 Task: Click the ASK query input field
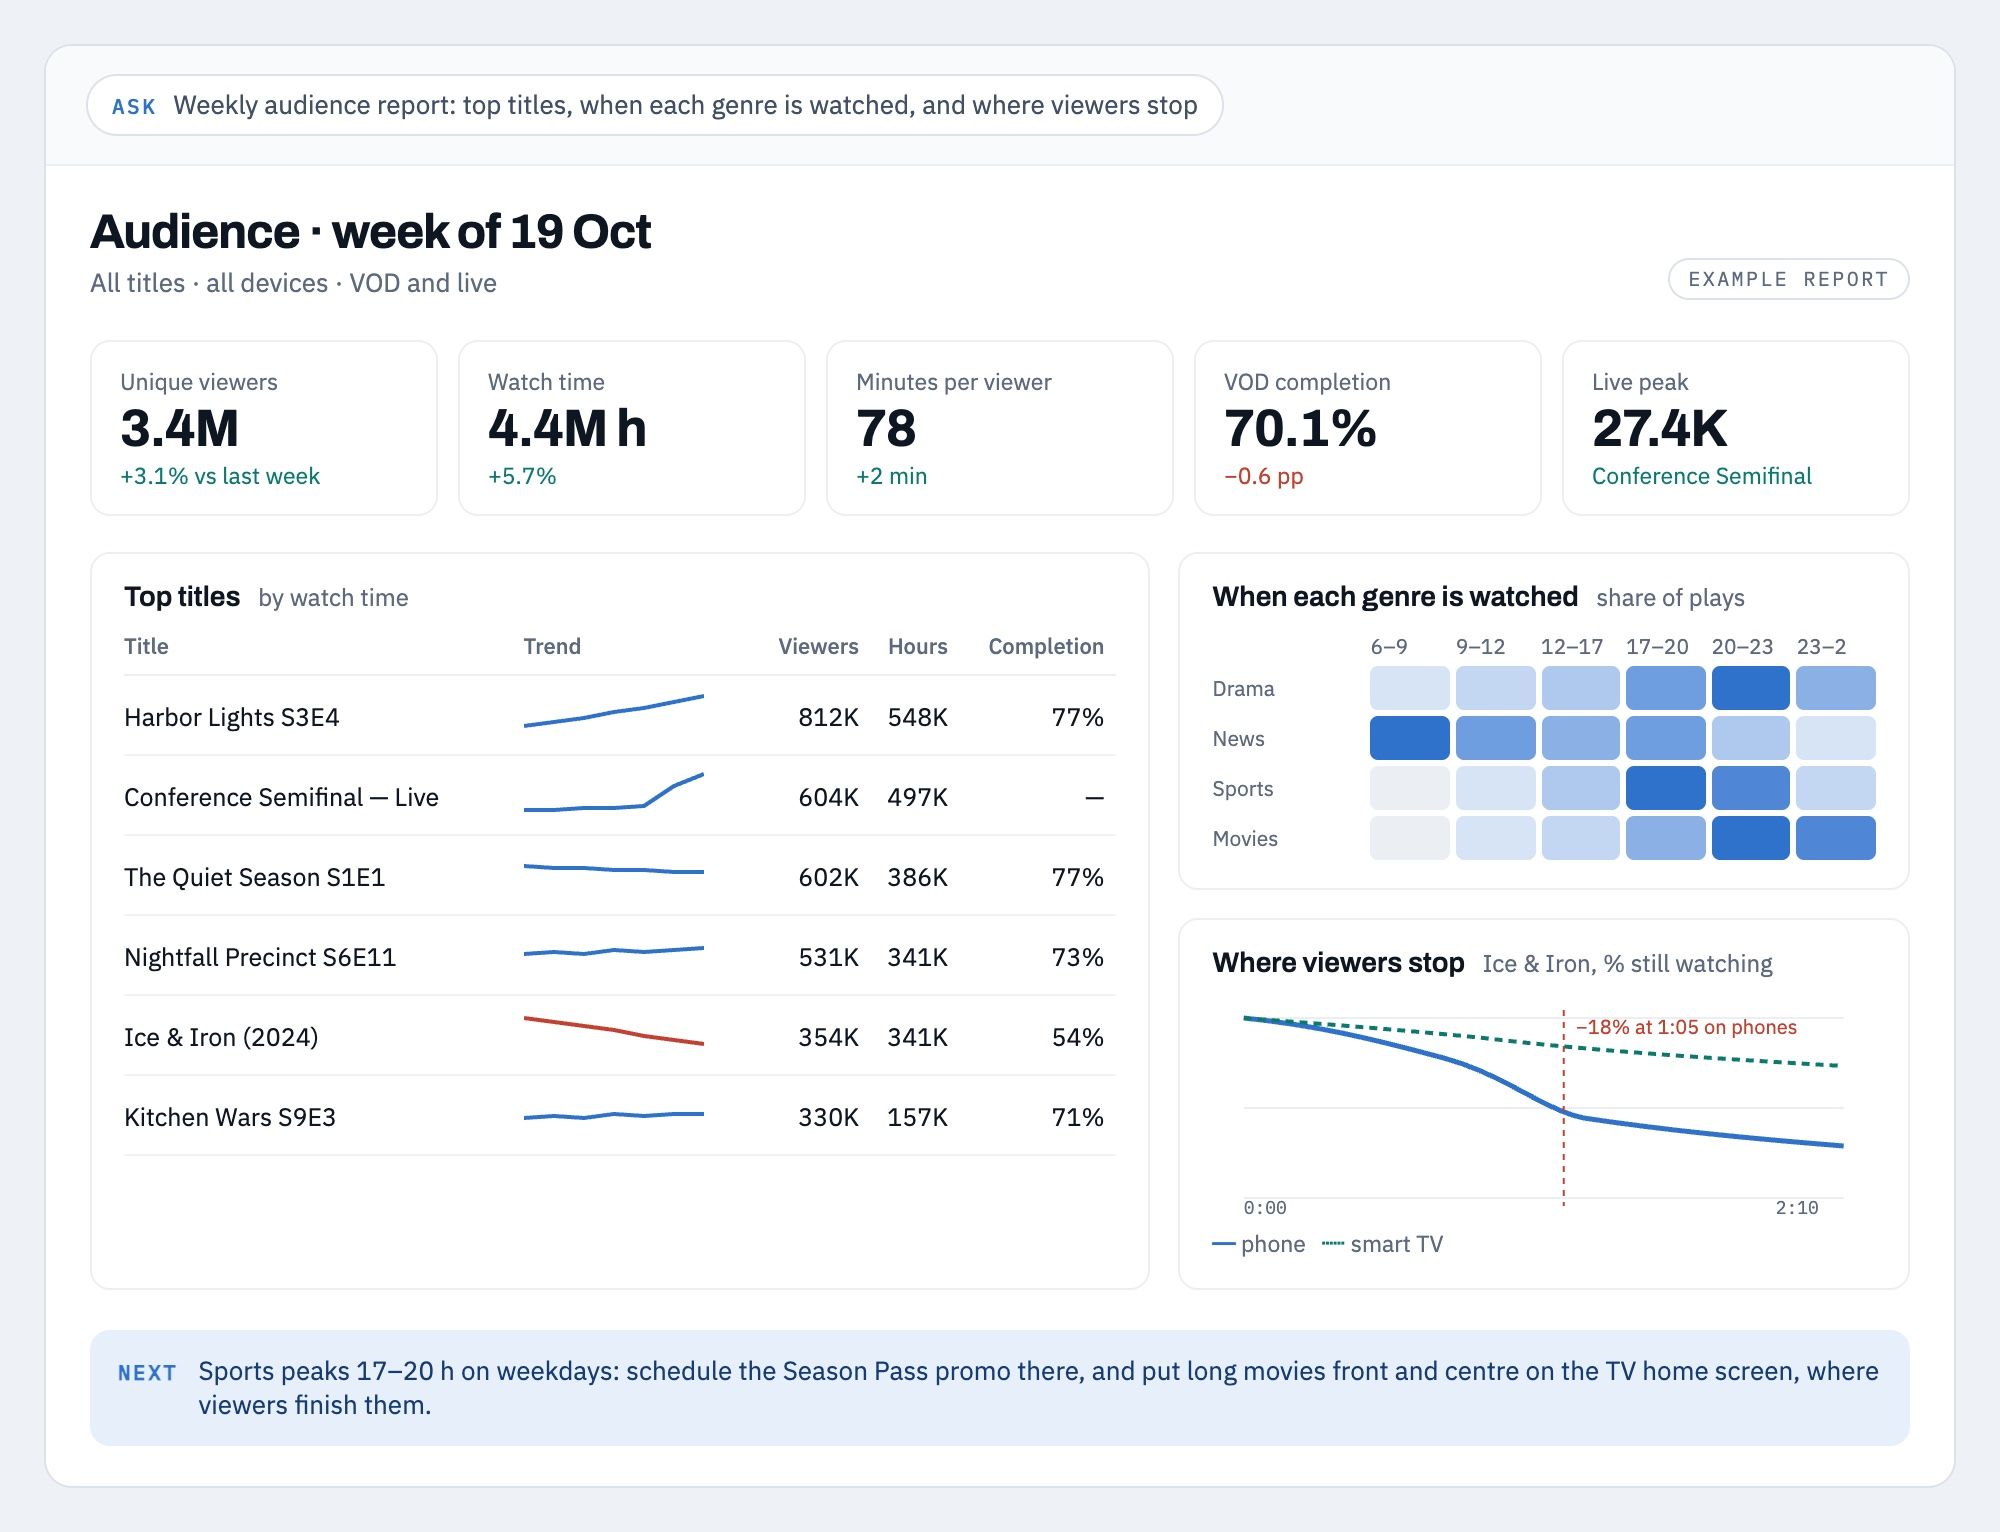pyautogui.click(x=655, y=105)
